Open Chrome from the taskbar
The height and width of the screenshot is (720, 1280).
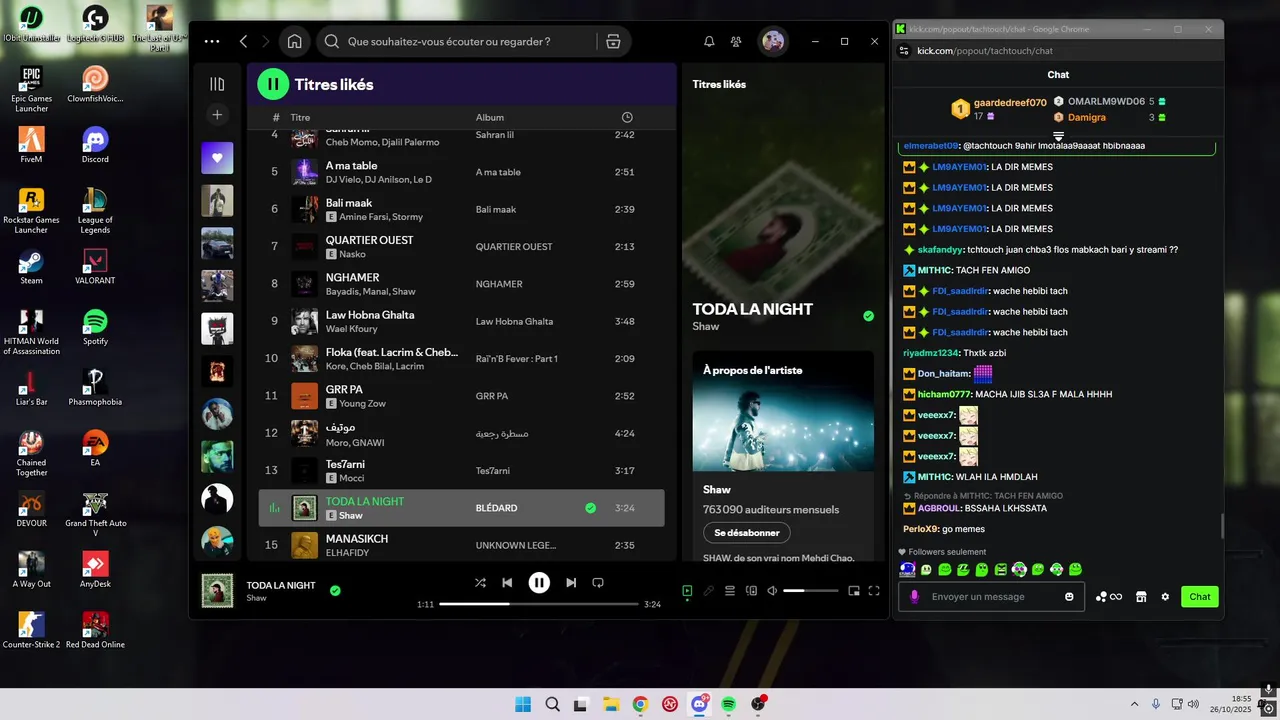coord(640,704)
